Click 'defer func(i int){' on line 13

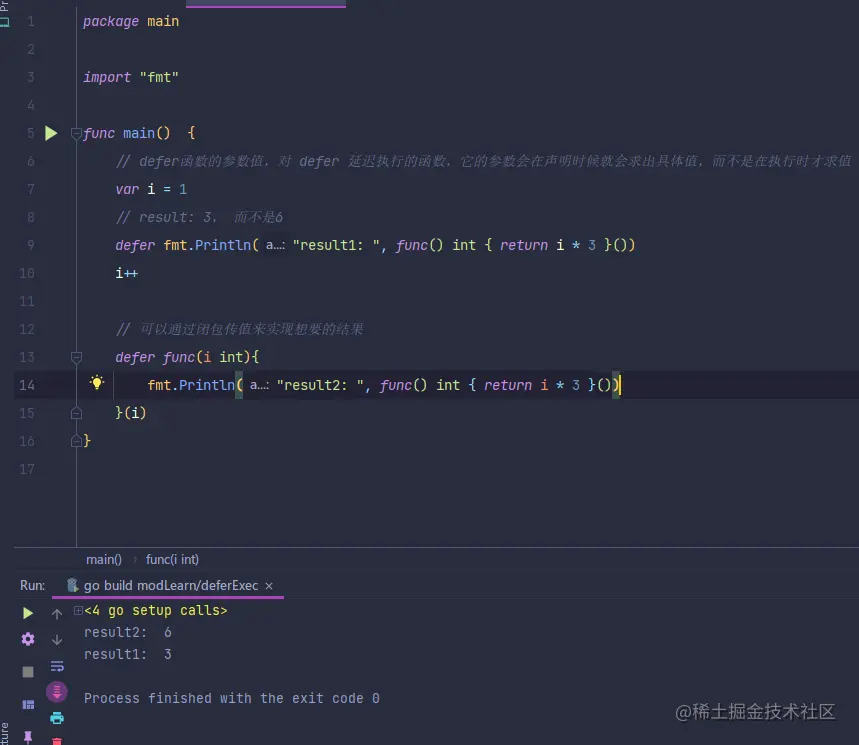187,357
